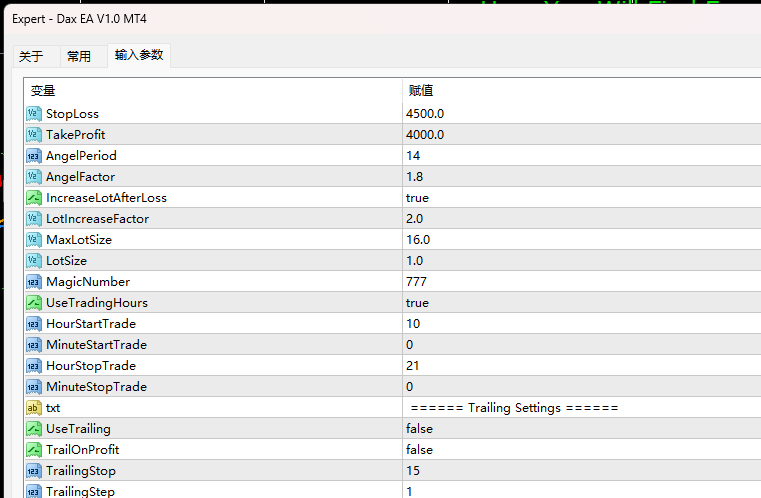Click the integer icon beside TrailingStop
This screenshot has width=761, height=498.
pyautogui.click(x=34, y=471)
